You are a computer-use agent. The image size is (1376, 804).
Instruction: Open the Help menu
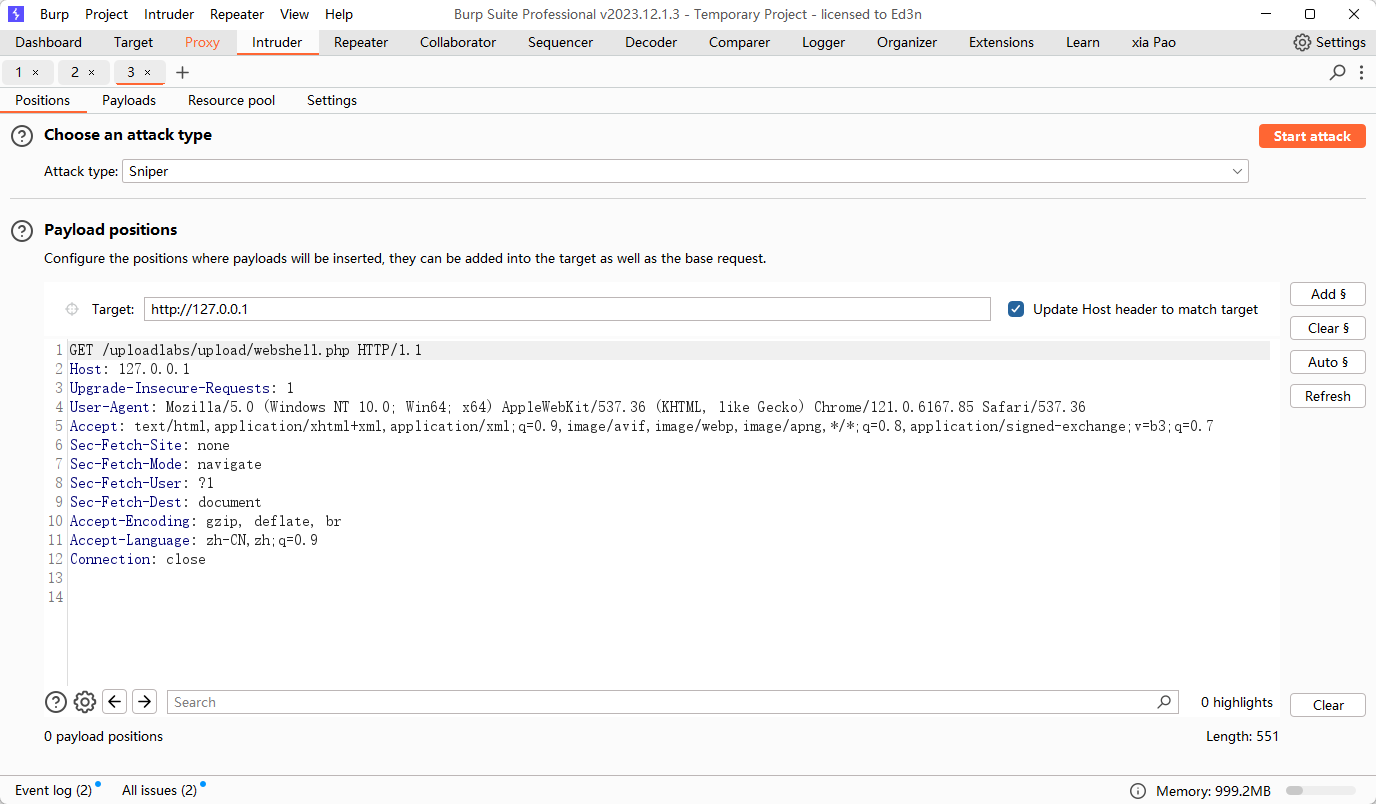339,14
